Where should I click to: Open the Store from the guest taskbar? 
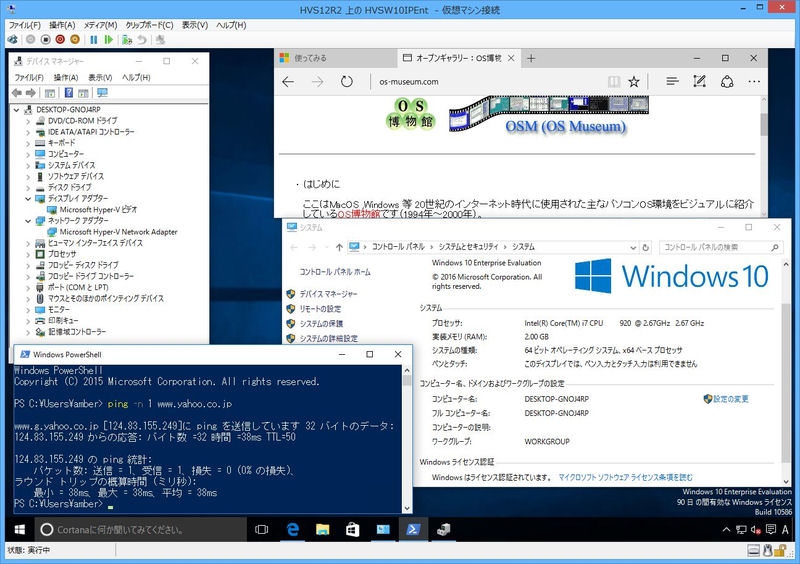pyautogui.click(x=353, y=529)
